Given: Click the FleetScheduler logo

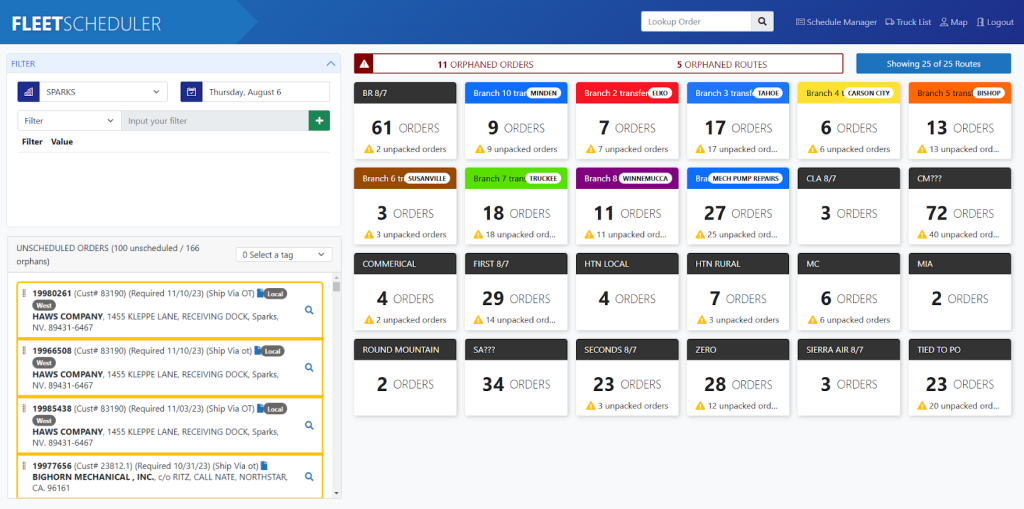Looking at the screenshot, I should pos(86,24).
